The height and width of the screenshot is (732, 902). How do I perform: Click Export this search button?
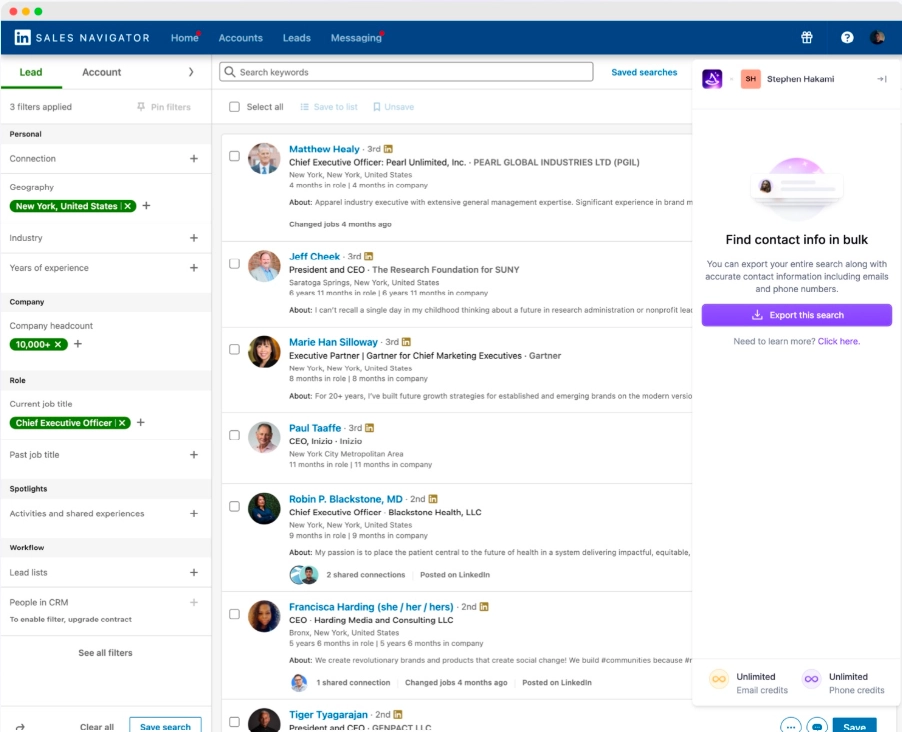797,315
